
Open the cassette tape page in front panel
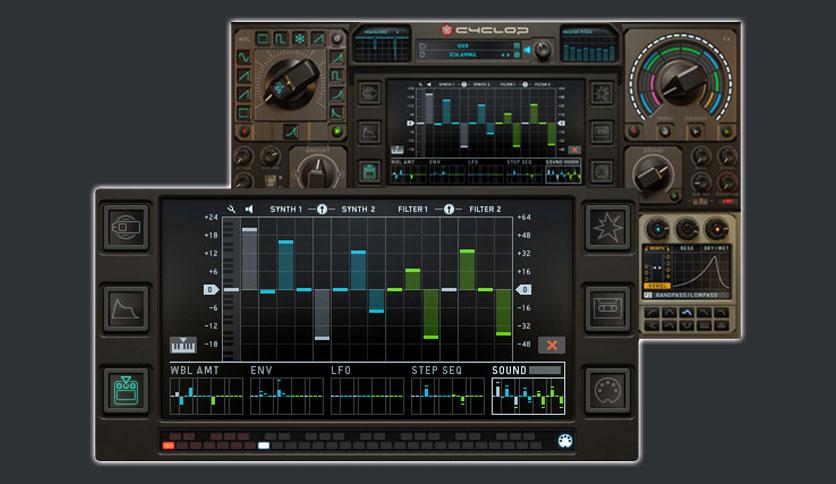click(x=608, y=308)
